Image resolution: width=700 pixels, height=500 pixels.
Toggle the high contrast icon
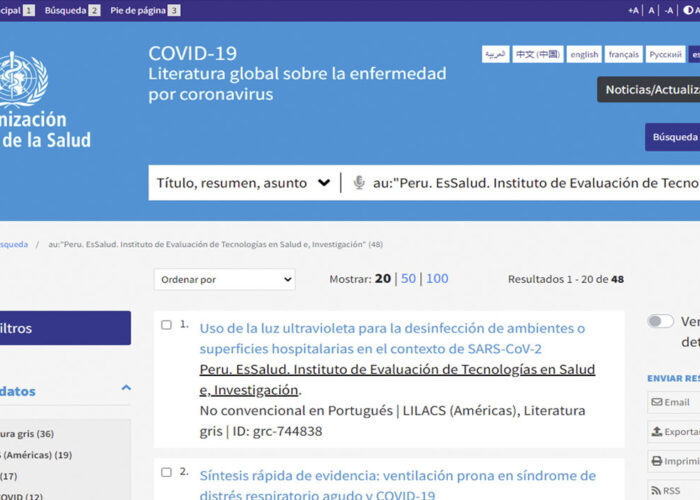tap(688, 10)
